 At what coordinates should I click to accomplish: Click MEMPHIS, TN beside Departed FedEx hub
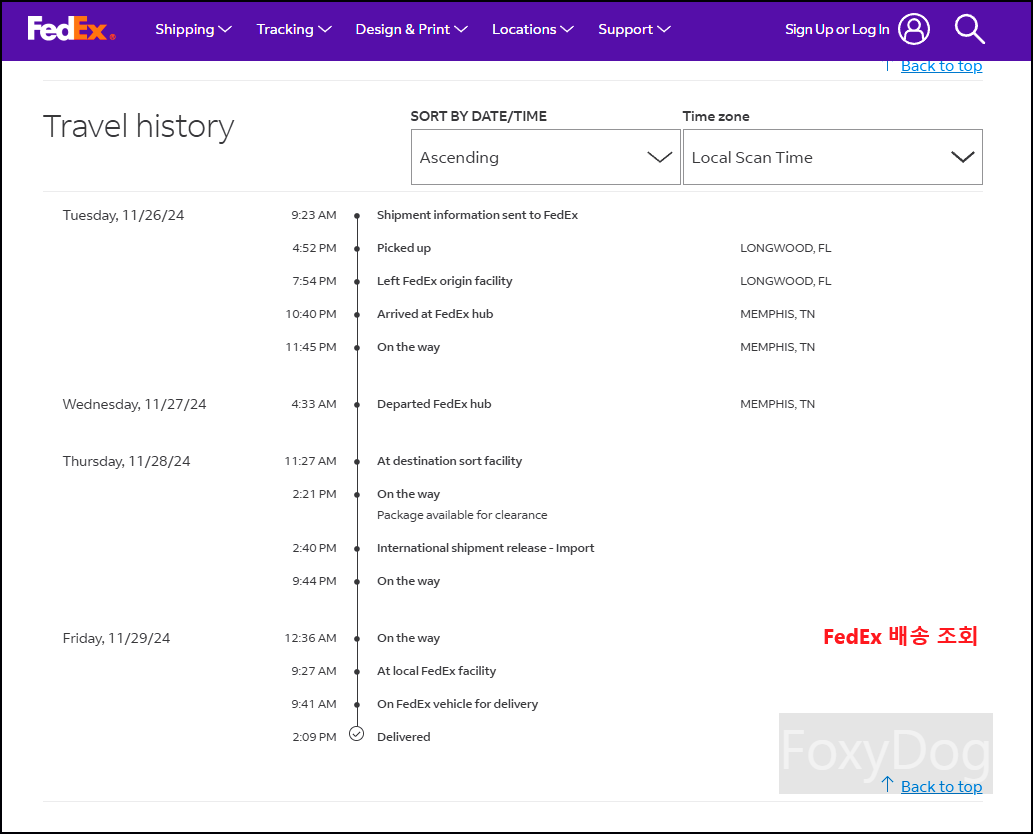pyautogui.click(x=777, y=404)
